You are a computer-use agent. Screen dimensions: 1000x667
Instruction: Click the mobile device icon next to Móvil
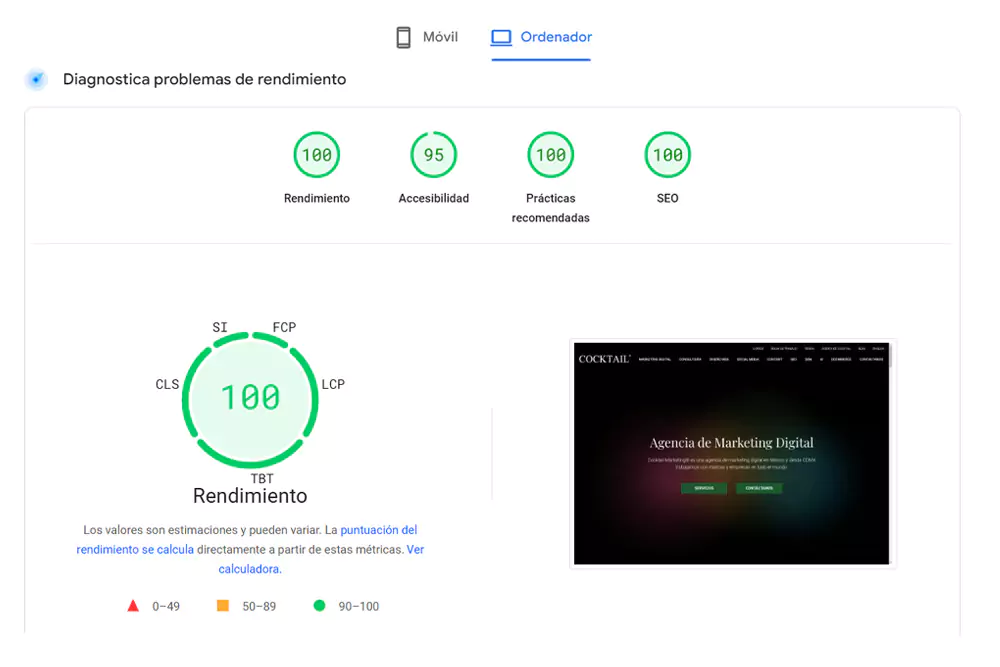point(403,36)
